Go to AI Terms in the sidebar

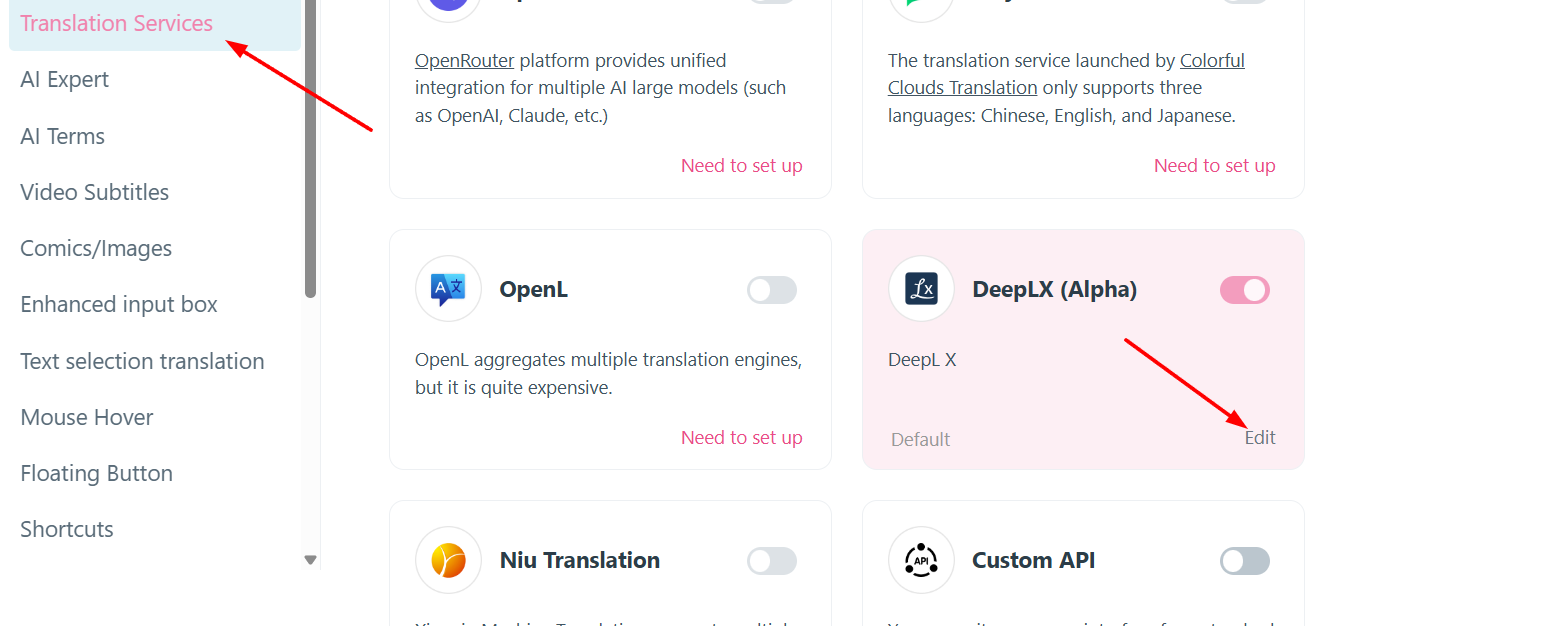63,136
